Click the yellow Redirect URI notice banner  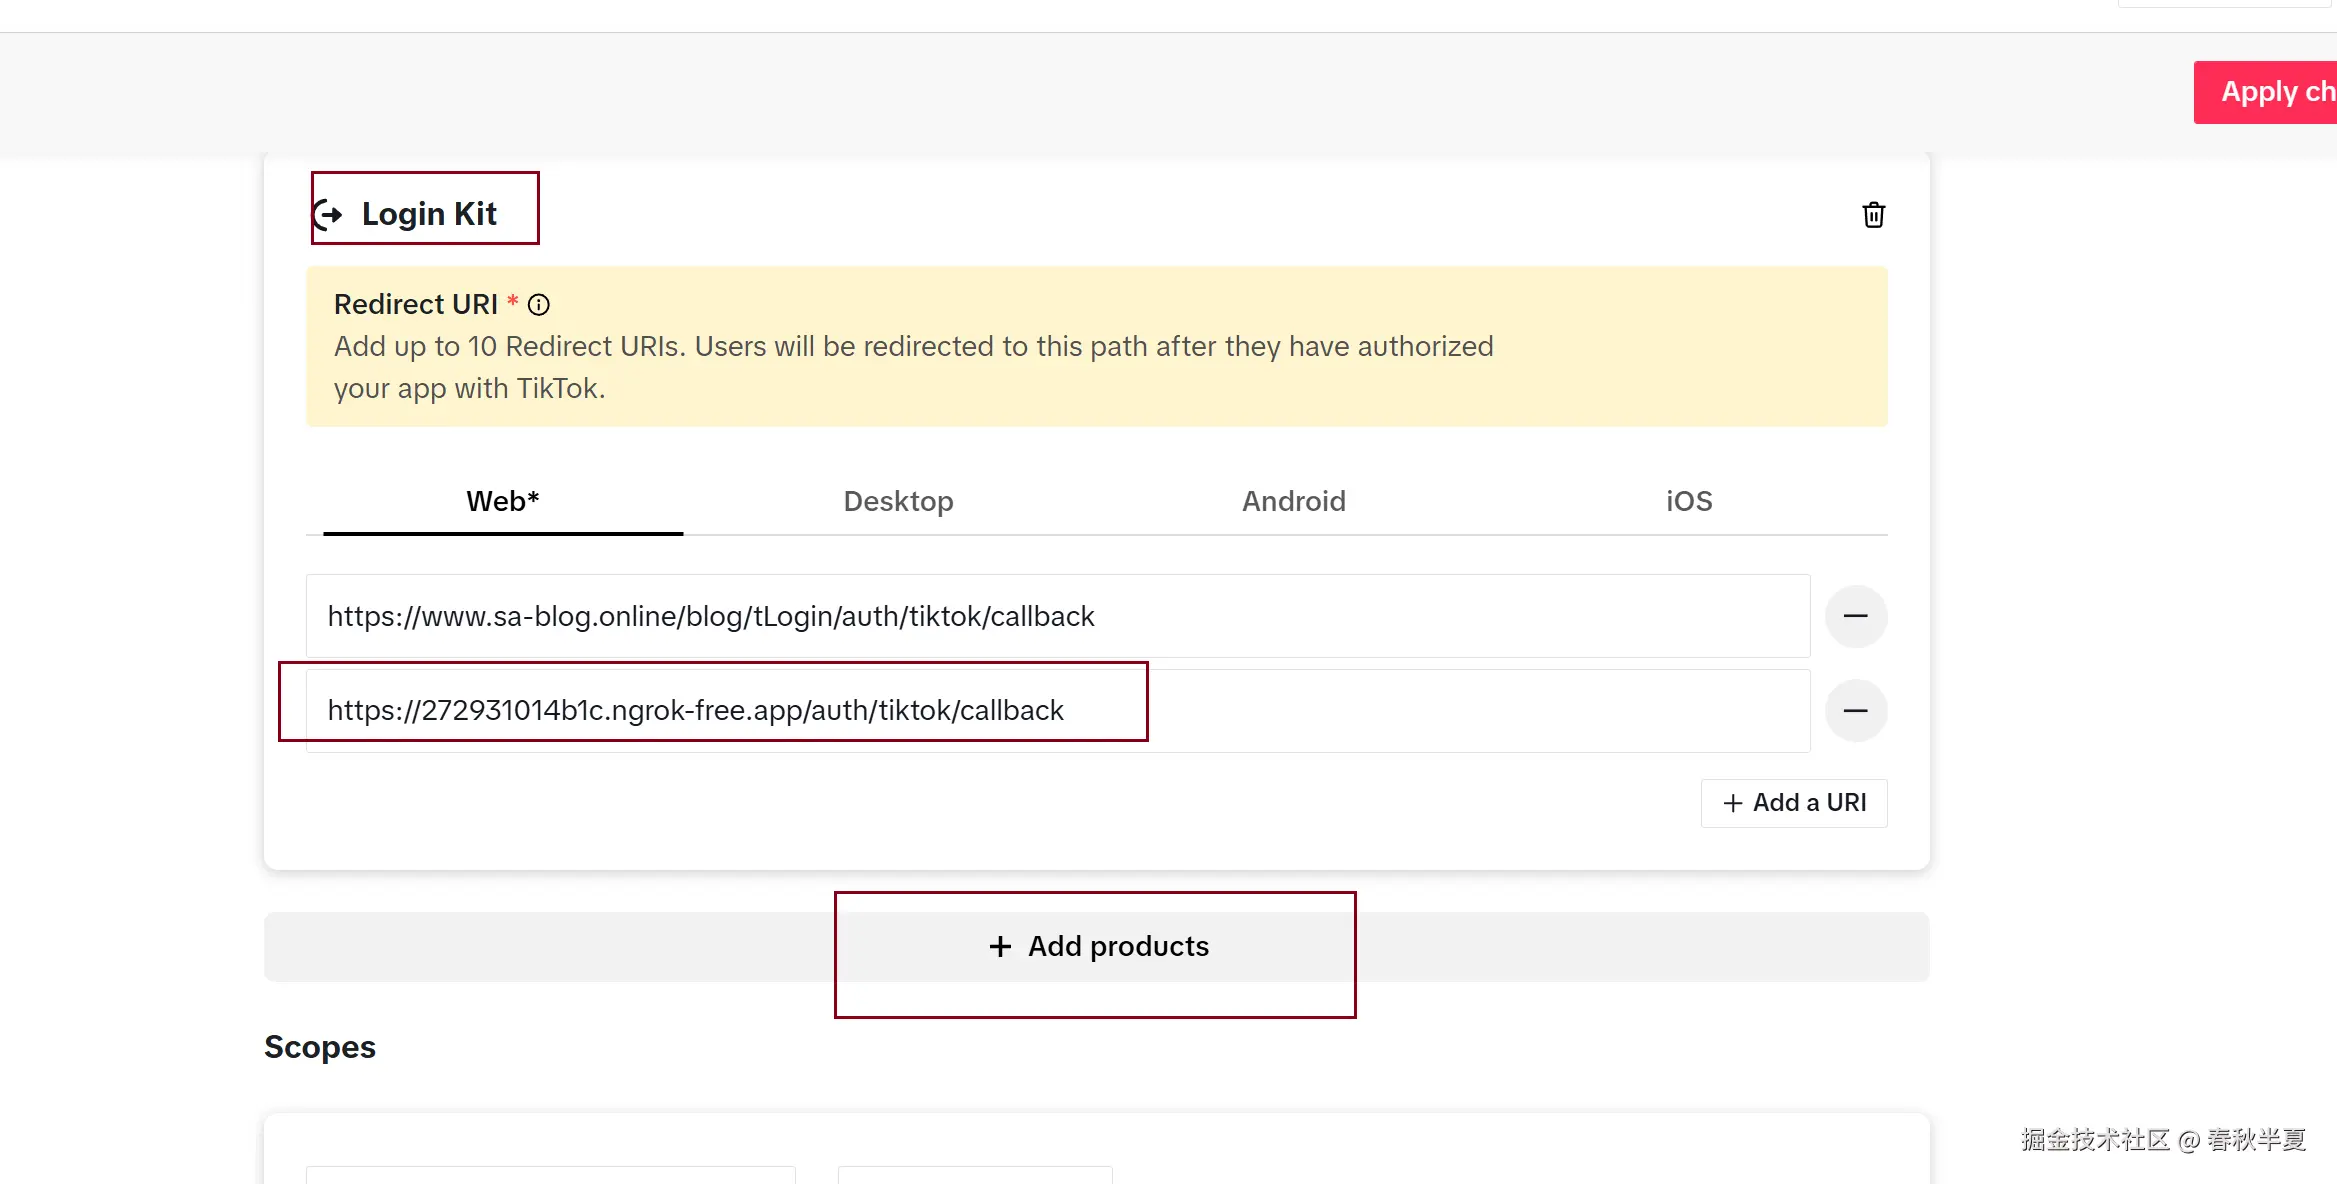tap(1097, 347)
